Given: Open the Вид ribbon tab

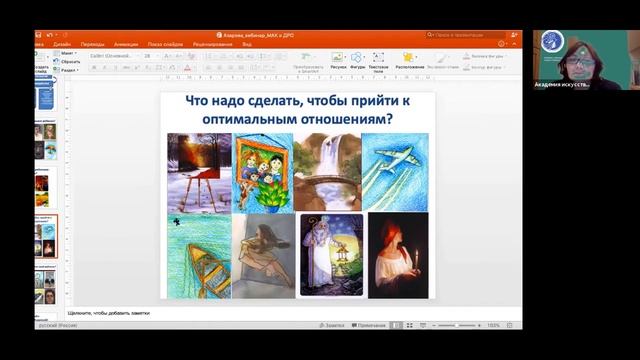Looking at the screenshot, I should (247, 44).
